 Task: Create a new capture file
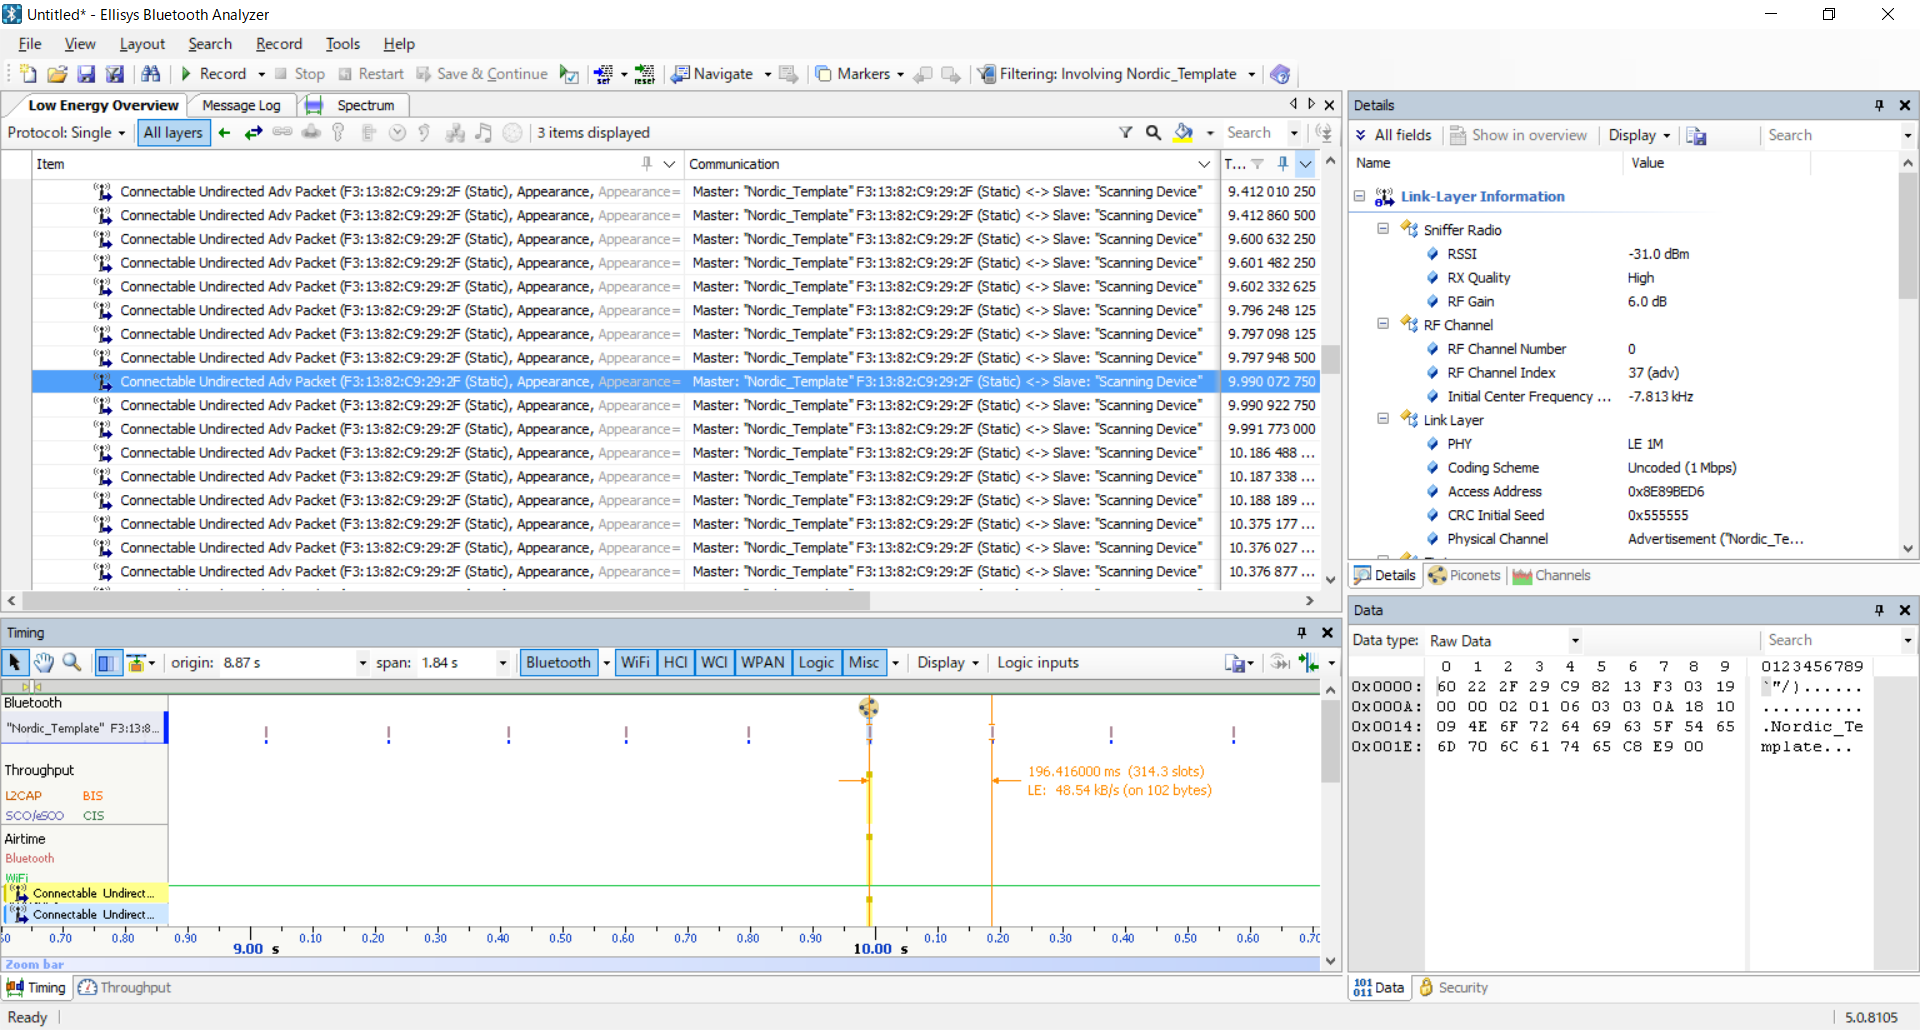tap(28, 74)
